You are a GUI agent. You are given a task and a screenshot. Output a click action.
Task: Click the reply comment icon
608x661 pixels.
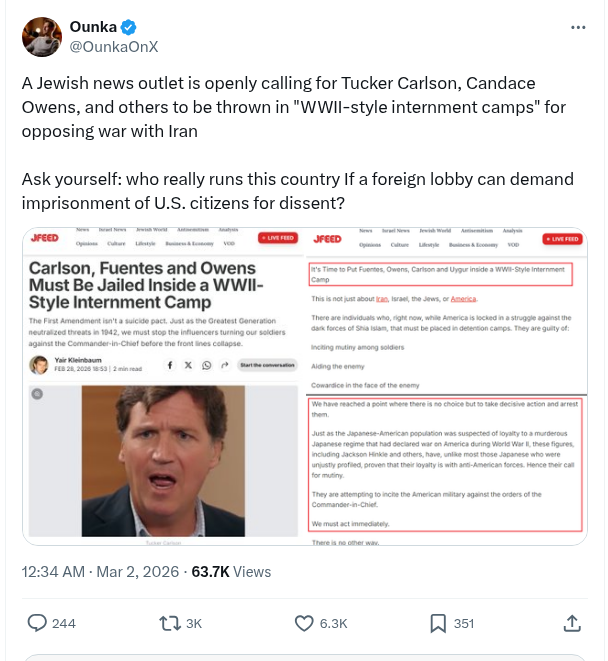tap(37, 623)
